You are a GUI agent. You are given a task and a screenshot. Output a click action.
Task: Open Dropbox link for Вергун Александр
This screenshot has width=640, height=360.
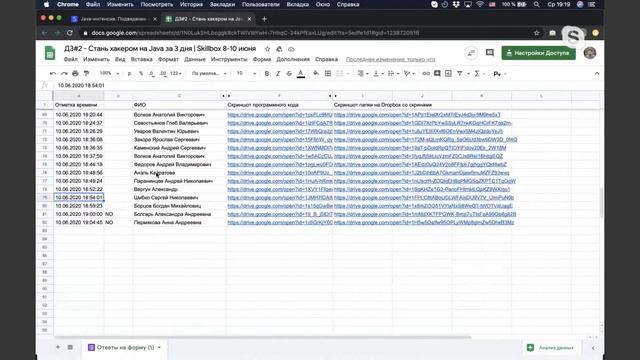[422, 189]
